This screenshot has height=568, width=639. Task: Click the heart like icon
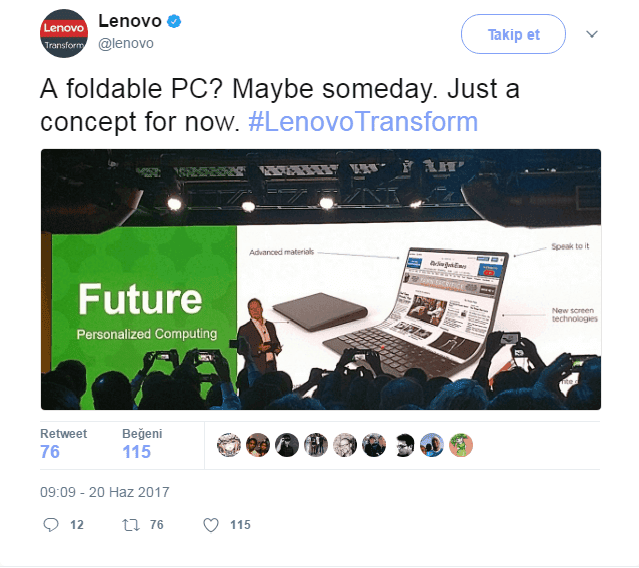pyautogui.click(x=211, y=525)
